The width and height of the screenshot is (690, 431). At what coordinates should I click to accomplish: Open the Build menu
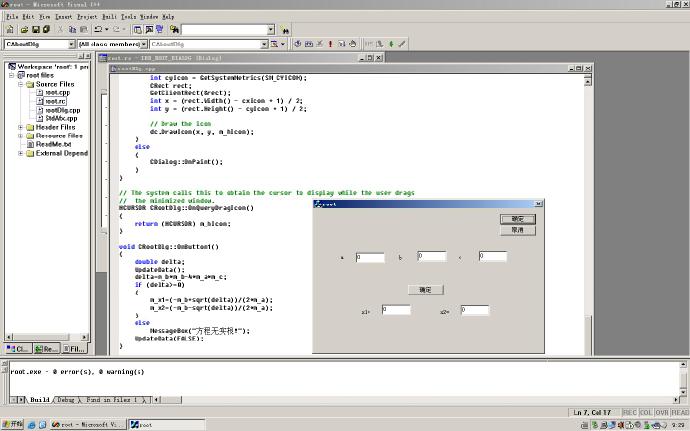(x=109, y=16)
